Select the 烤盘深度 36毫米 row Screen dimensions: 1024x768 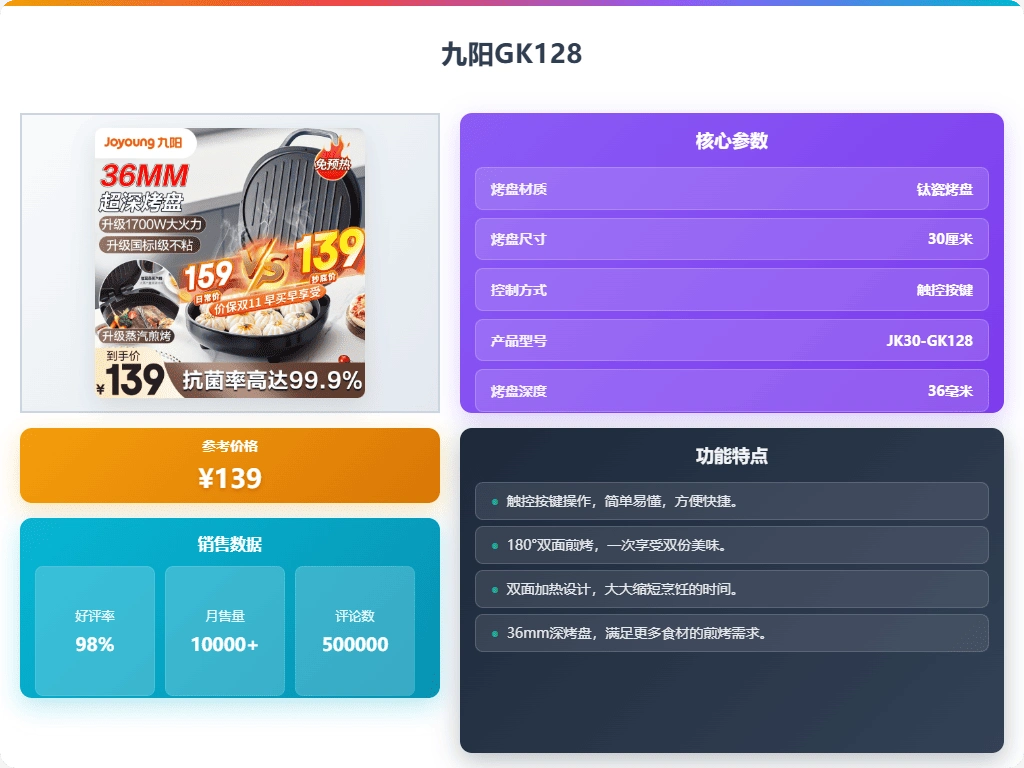pos(731,390)
